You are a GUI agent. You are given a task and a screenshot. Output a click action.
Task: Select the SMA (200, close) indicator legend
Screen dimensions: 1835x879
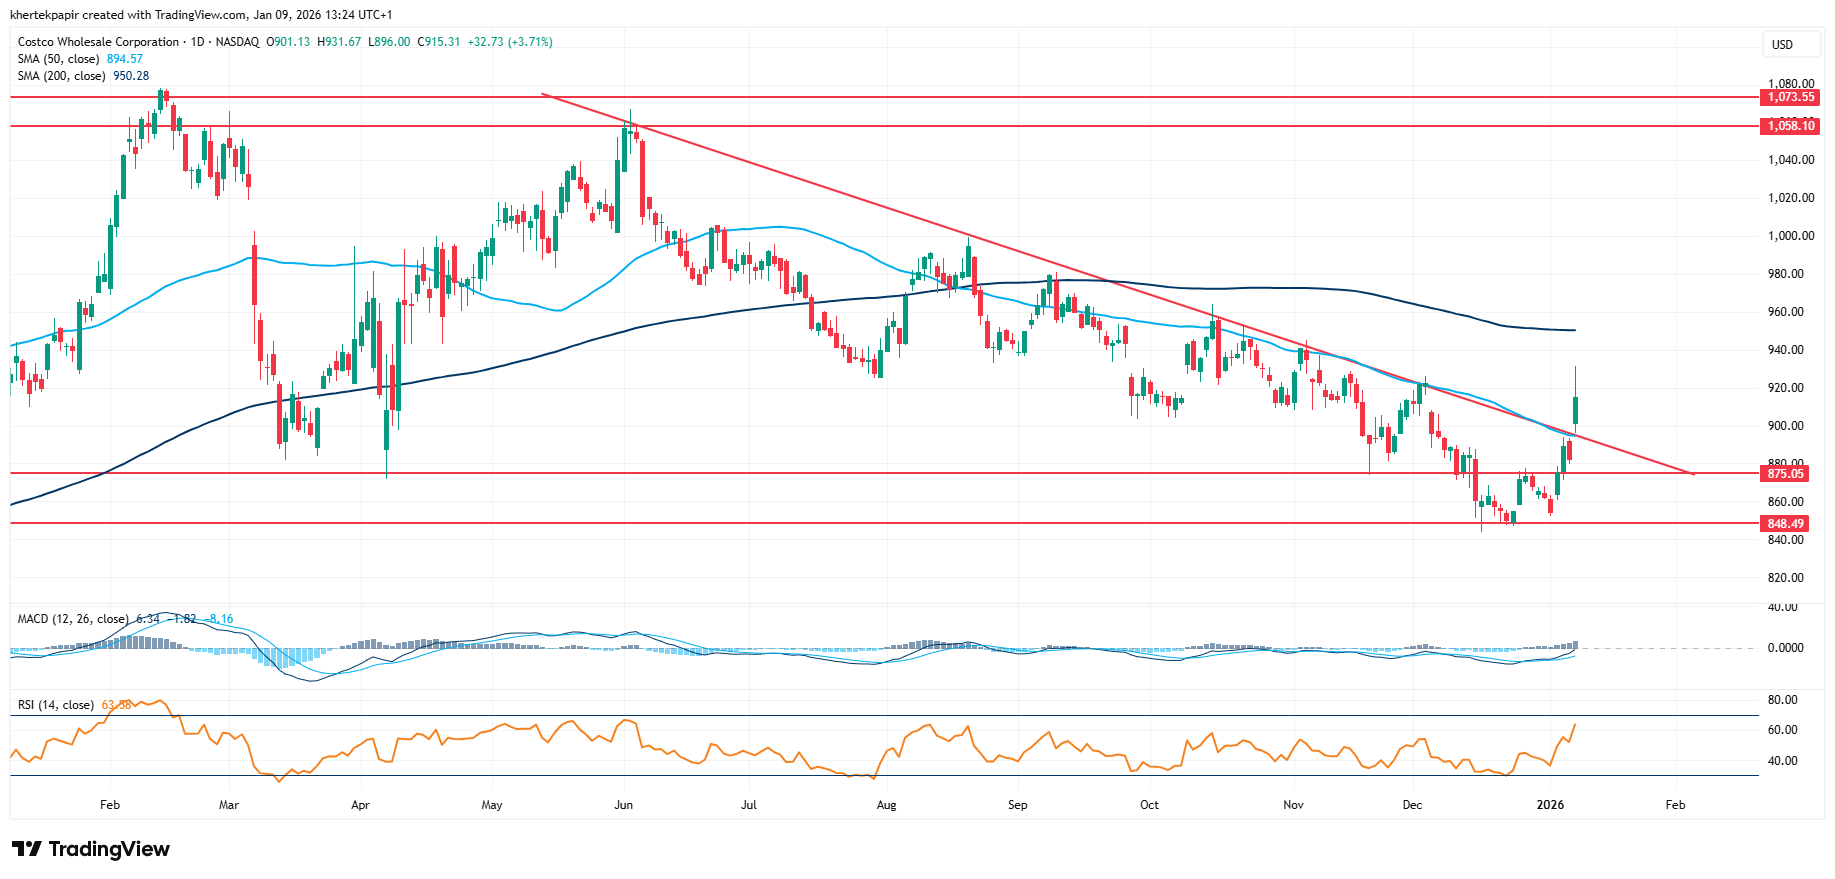63,76
